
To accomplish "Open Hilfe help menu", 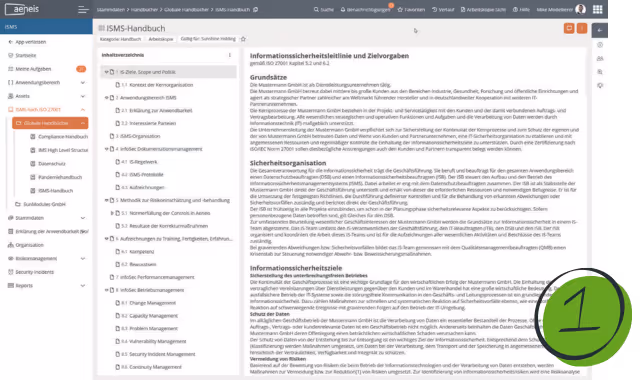I will pos(521,9).
